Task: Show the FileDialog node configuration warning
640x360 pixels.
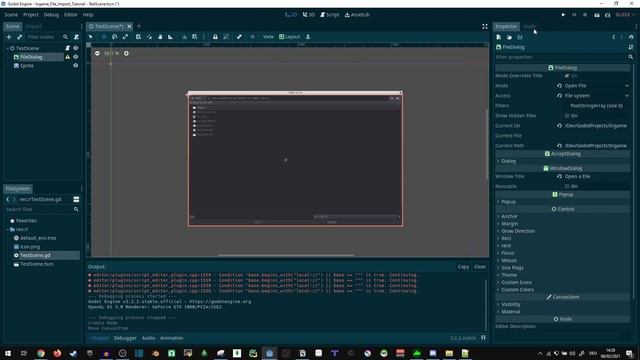Action: [67, 57]
